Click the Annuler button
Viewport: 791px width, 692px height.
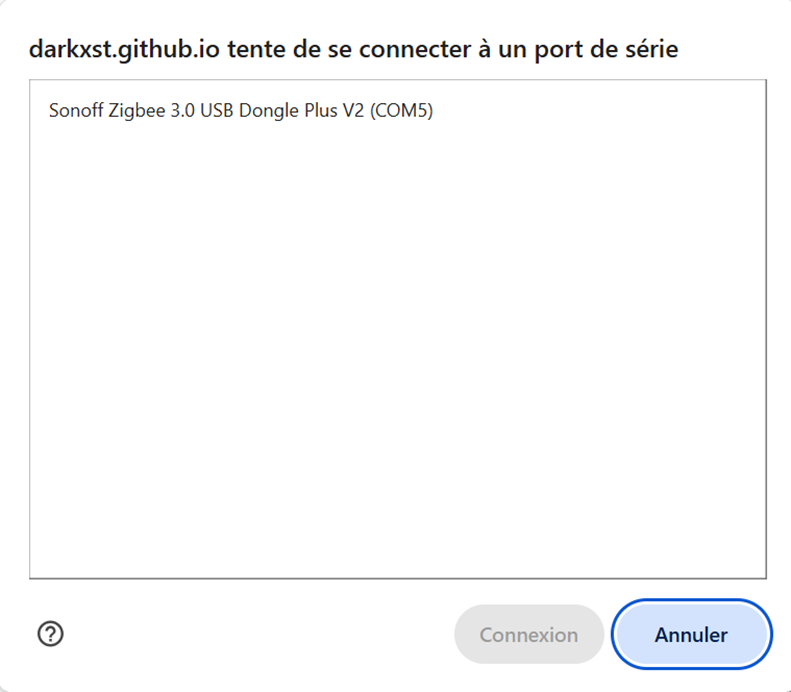click(x=691, y=635)
